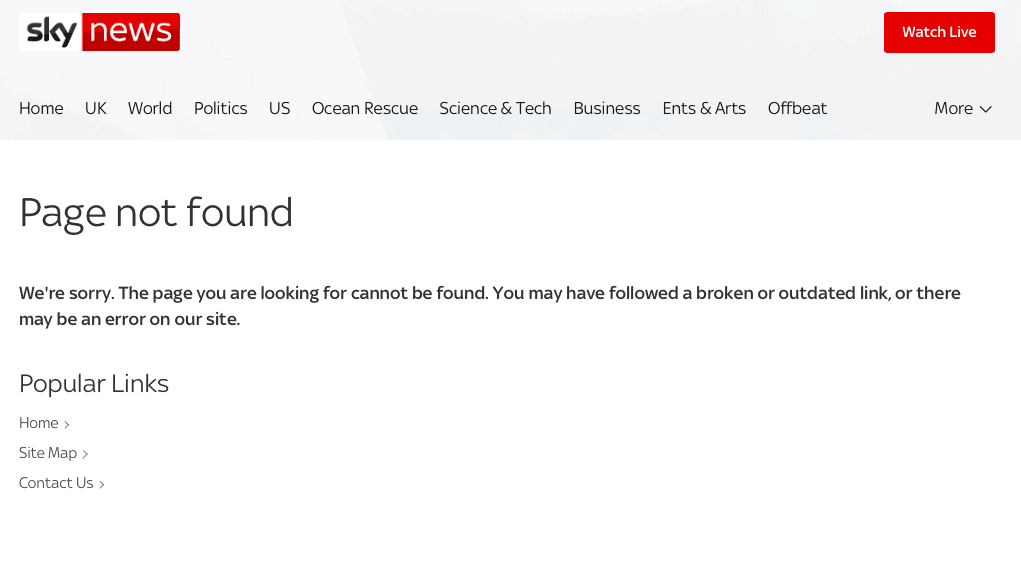This screenshot has height=561, width=1021.
Task: Click the Watch Live button
Action: (939, 32)
